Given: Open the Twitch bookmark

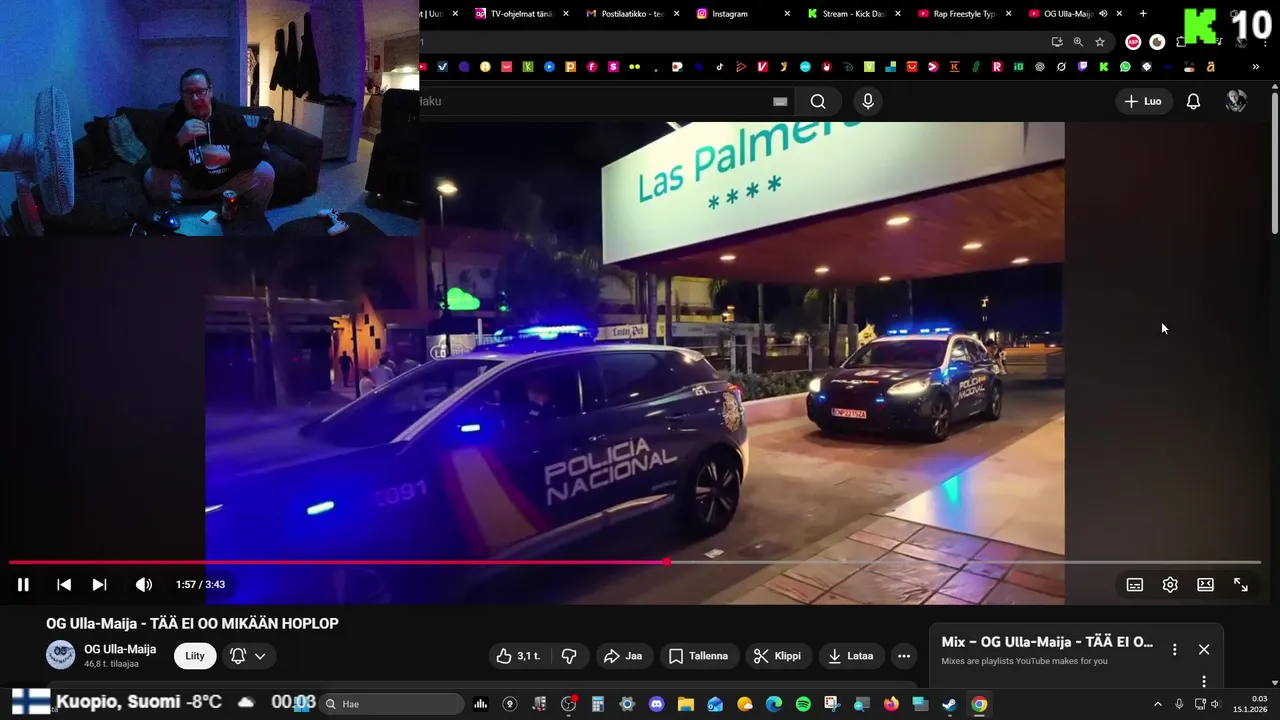Looking at the screenshot, I should tap(1082, 67).
